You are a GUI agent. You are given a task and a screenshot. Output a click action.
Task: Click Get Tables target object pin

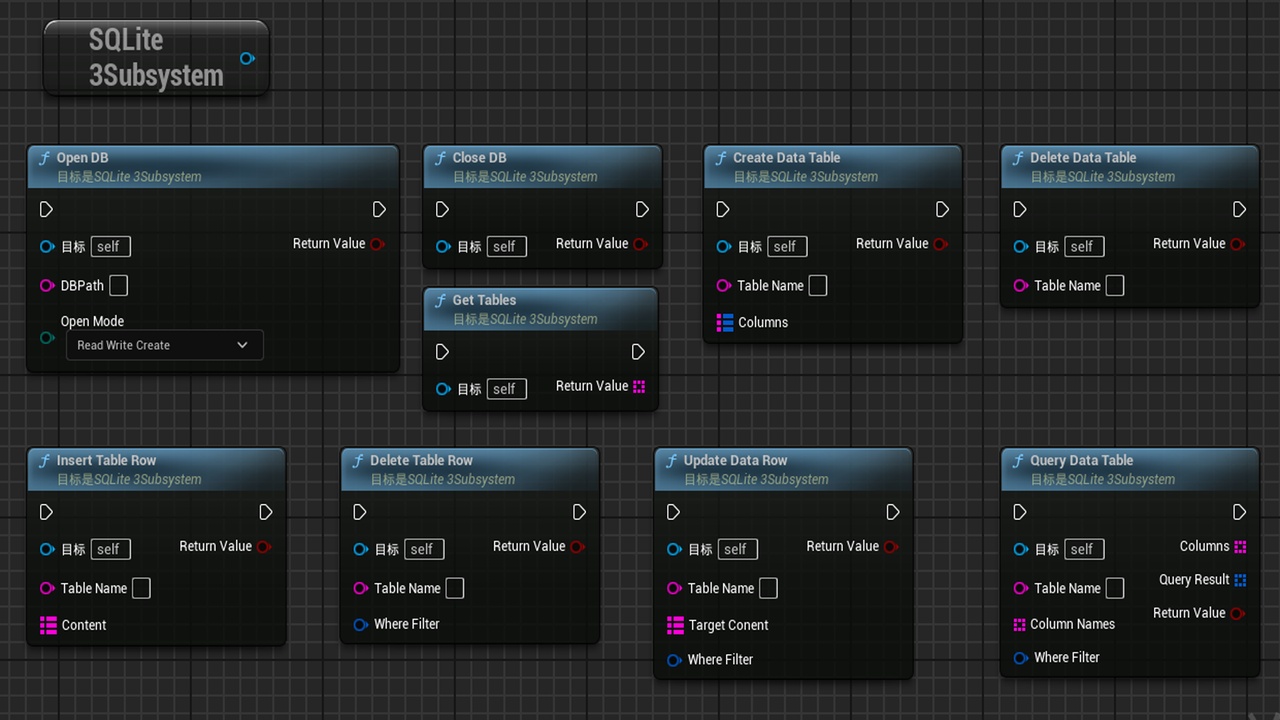tap(443, 389)
